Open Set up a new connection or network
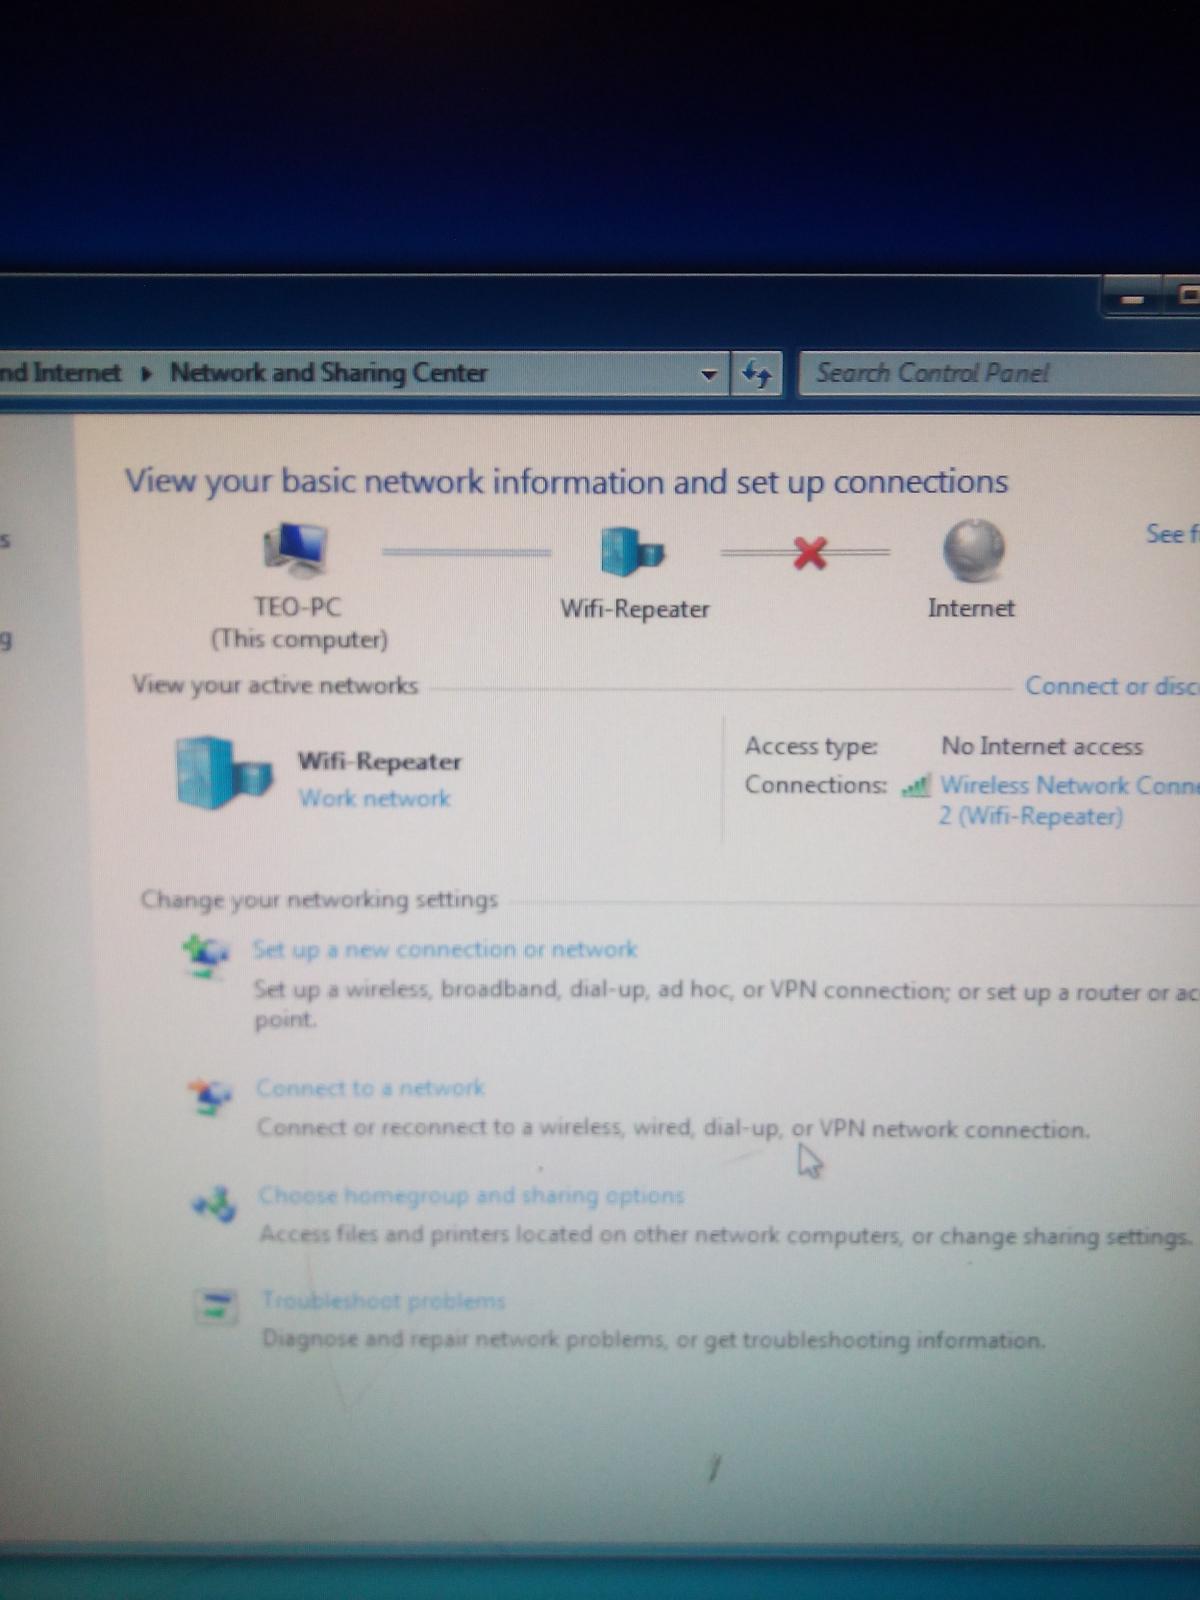The width and height of the screenshot is (1200, 1600). click(x=445, y=949)
